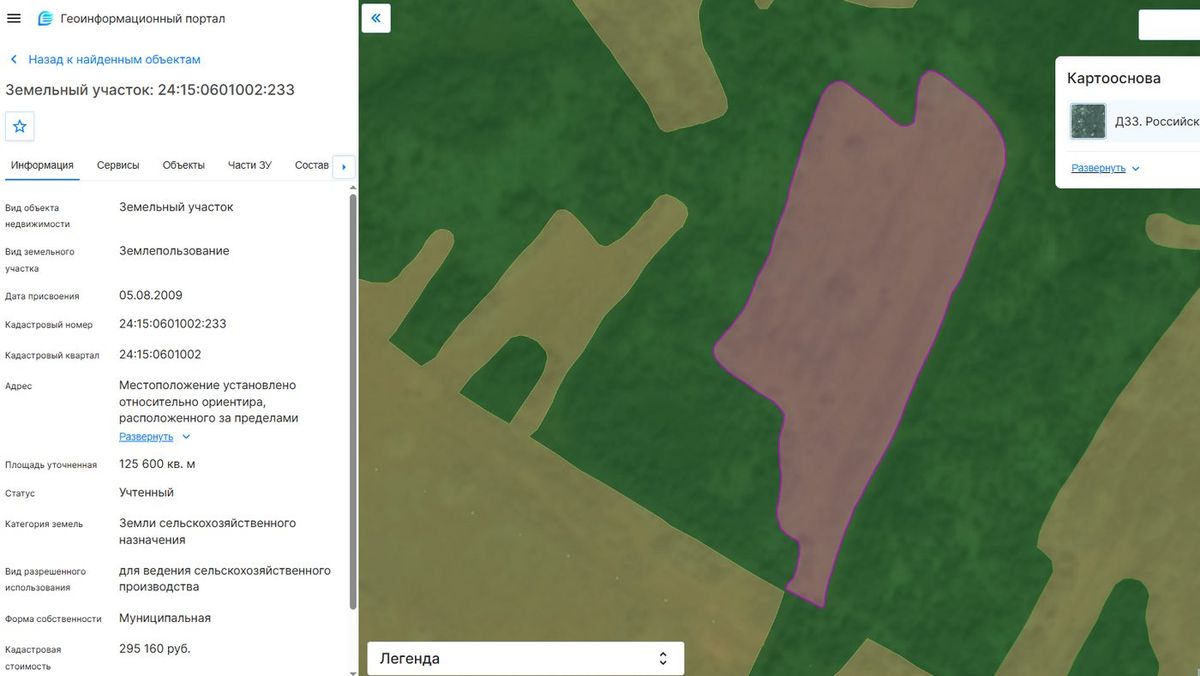The width and height of the screenshot is (1200, 676).
Task: Click the highlighted purple land parcel on map
Action: tap(860, 320)
